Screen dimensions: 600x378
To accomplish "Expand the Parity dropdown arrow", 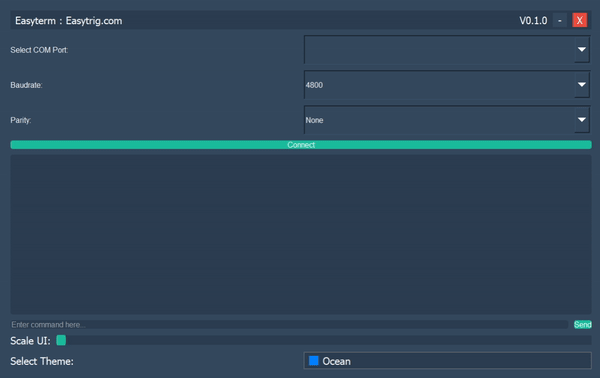I will coord(582,120).
